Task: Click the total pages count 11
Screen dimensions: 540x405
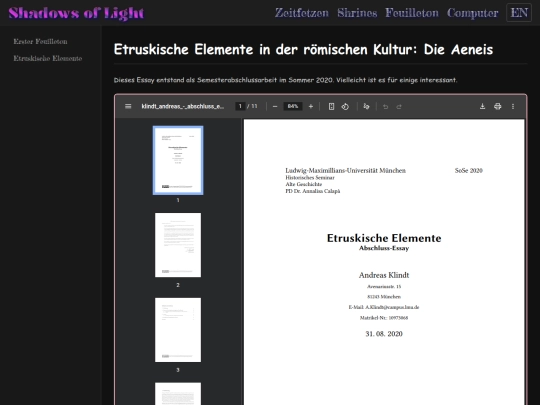Action: tap(254, 106)
